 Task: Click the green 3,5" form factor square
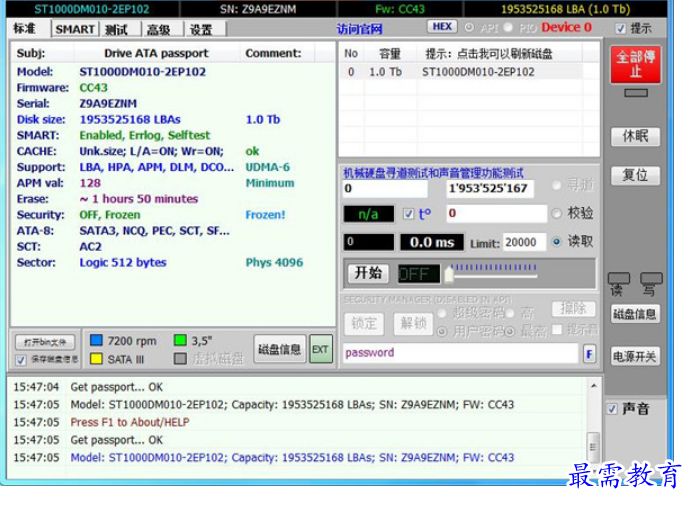tap(180, 340)
